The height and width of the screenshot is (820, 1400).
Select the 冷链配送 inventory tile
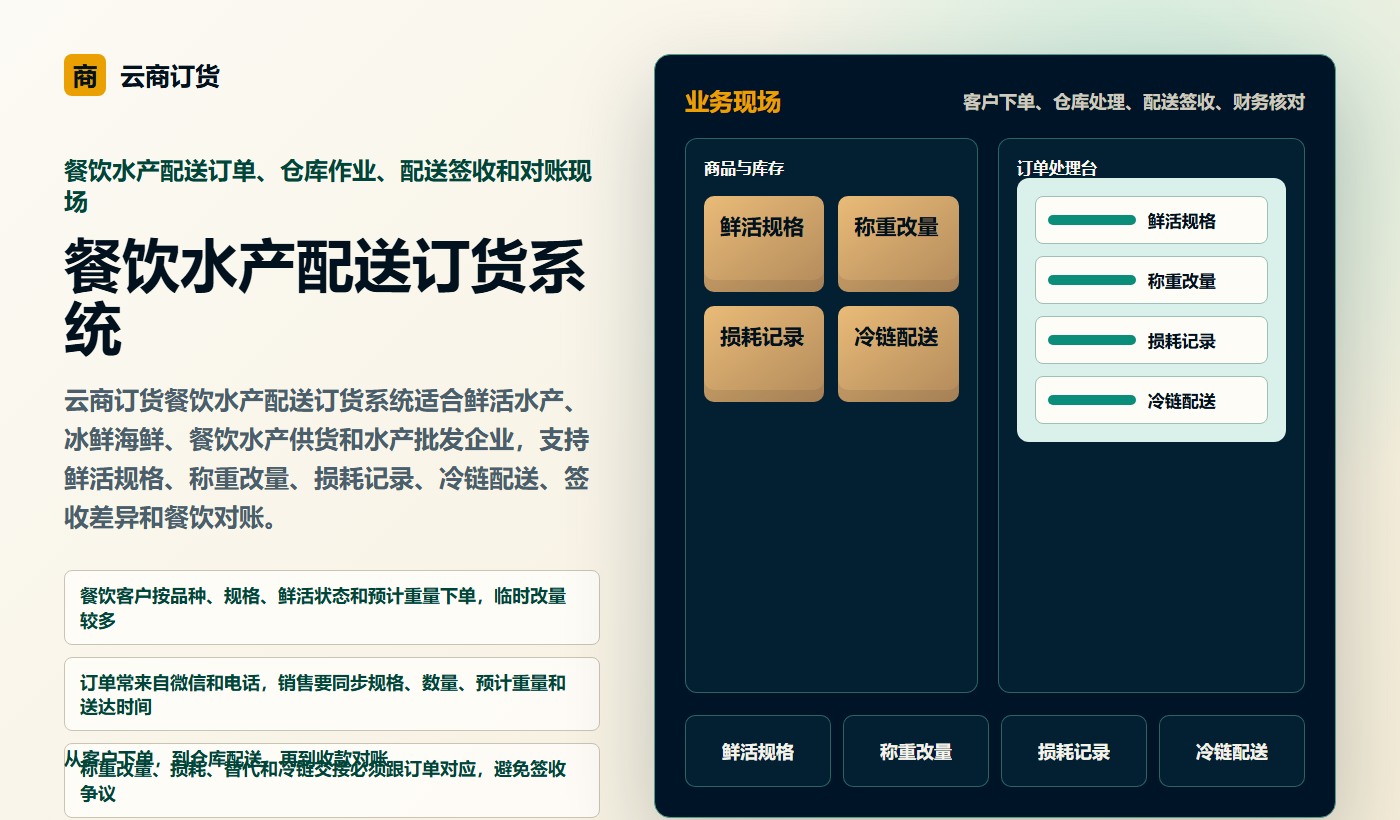tap(898, 354)
